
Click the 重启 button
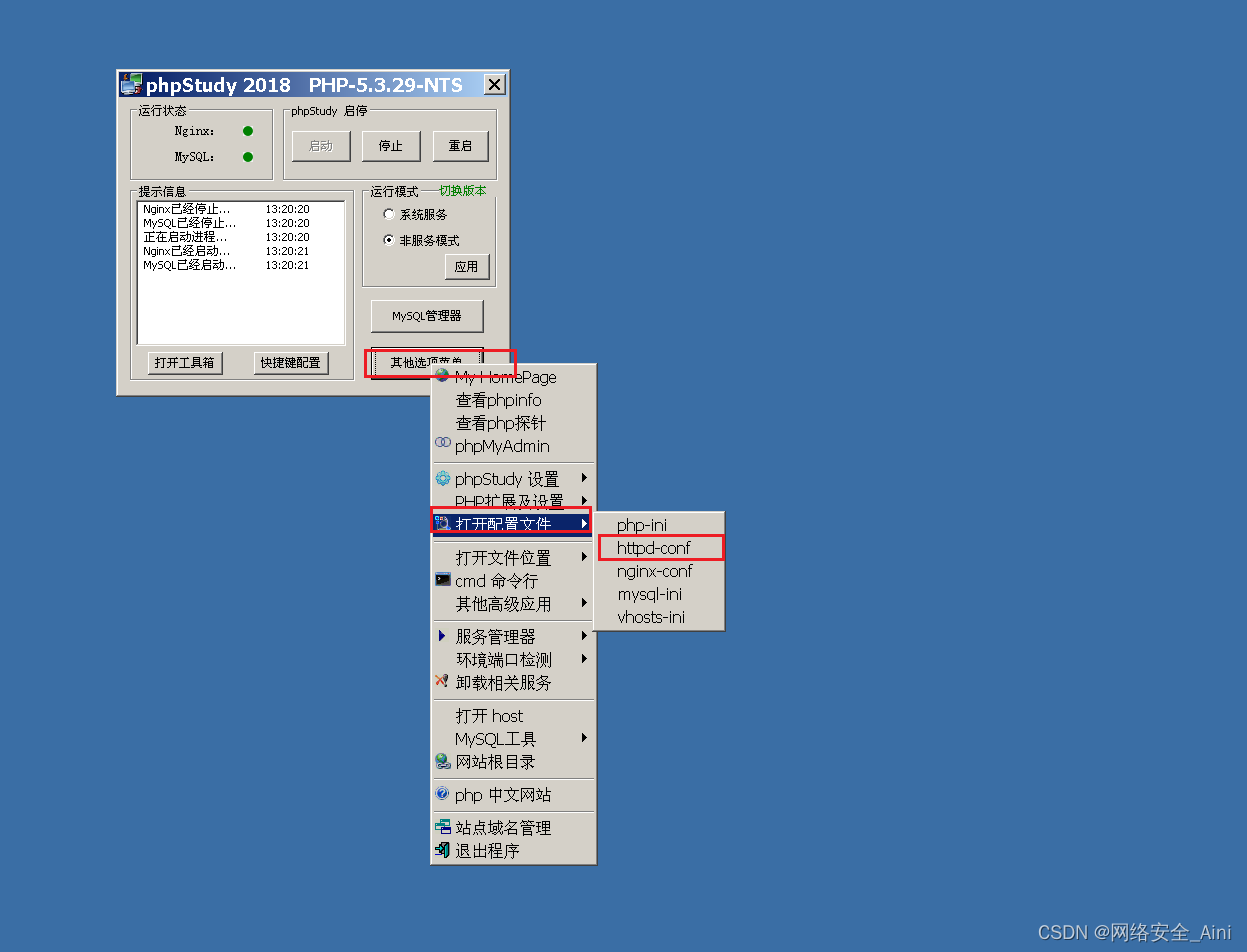point(461,146)
